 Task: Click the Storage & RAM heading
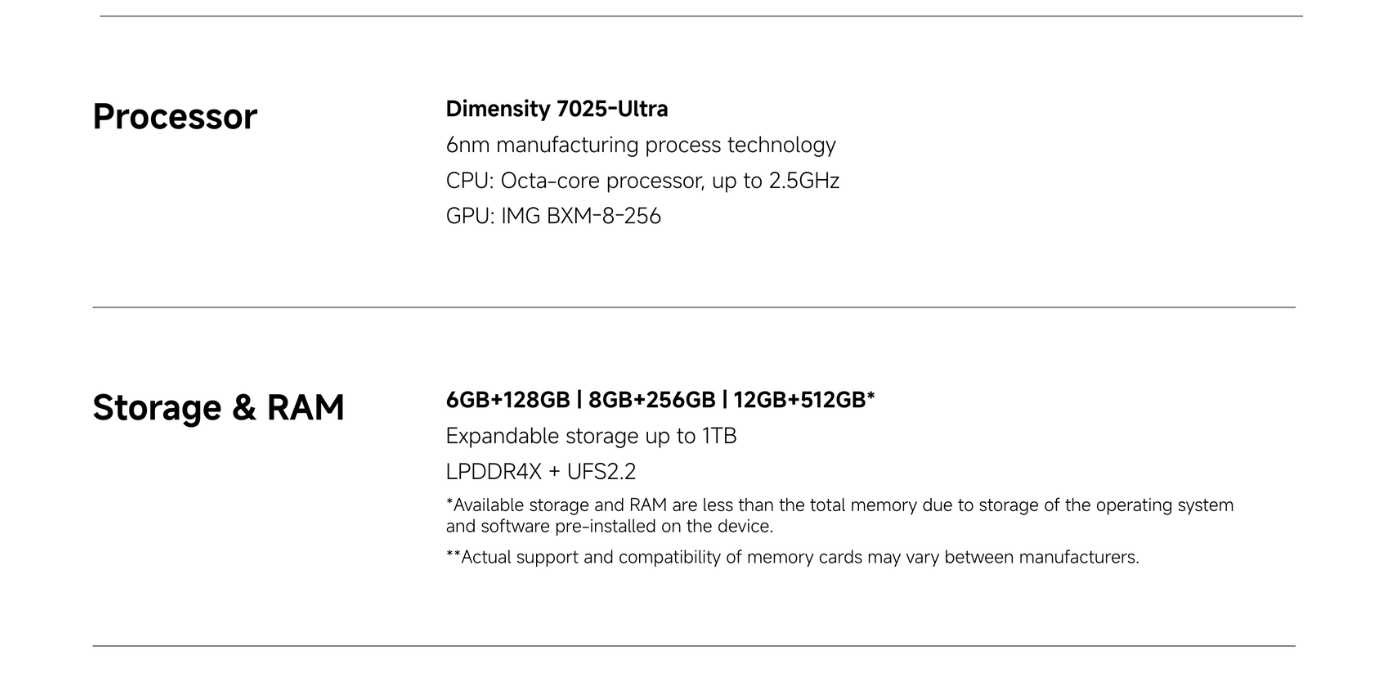click(x=219, y=408)
